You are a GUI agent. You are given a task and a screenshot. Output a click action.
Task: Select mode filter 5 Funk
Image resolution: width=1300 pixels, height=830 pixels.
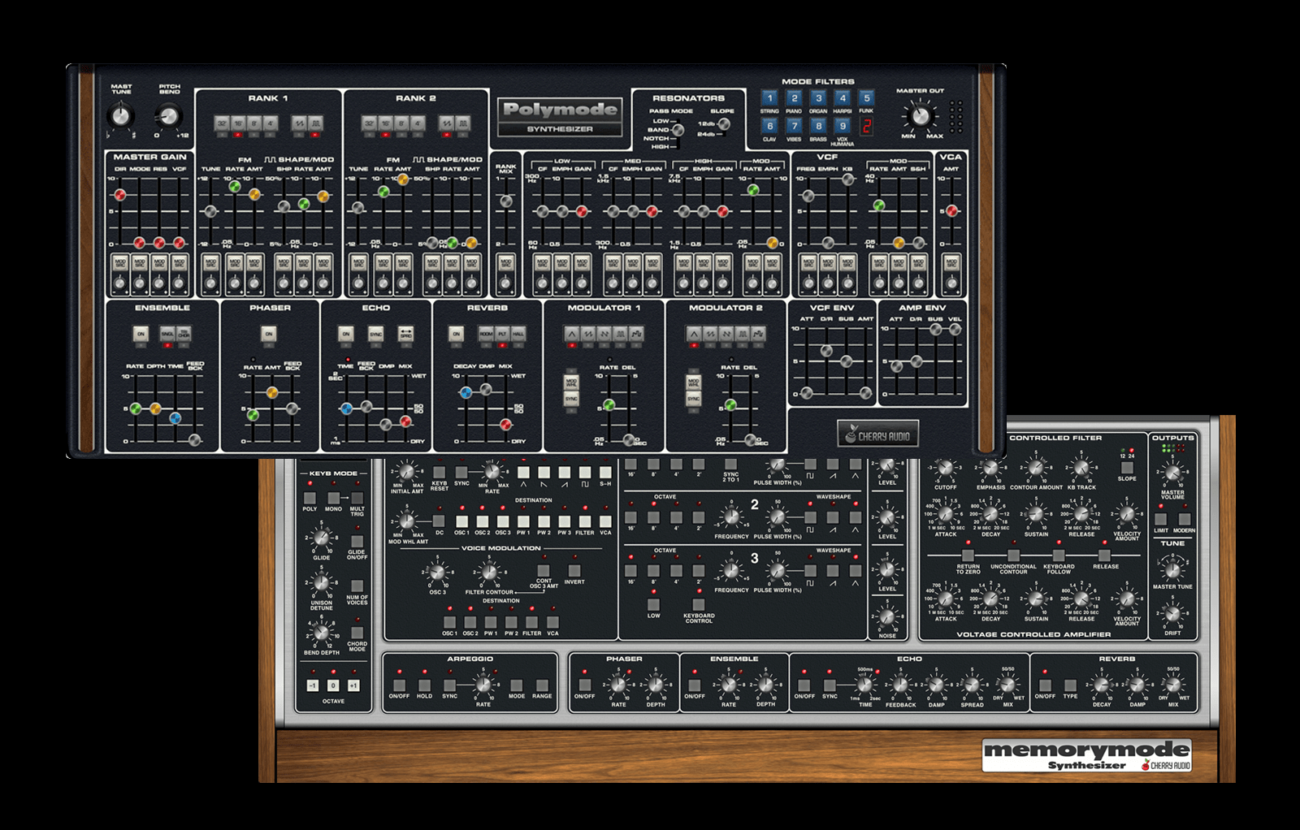pyautogui.click(x=866, y=98)
